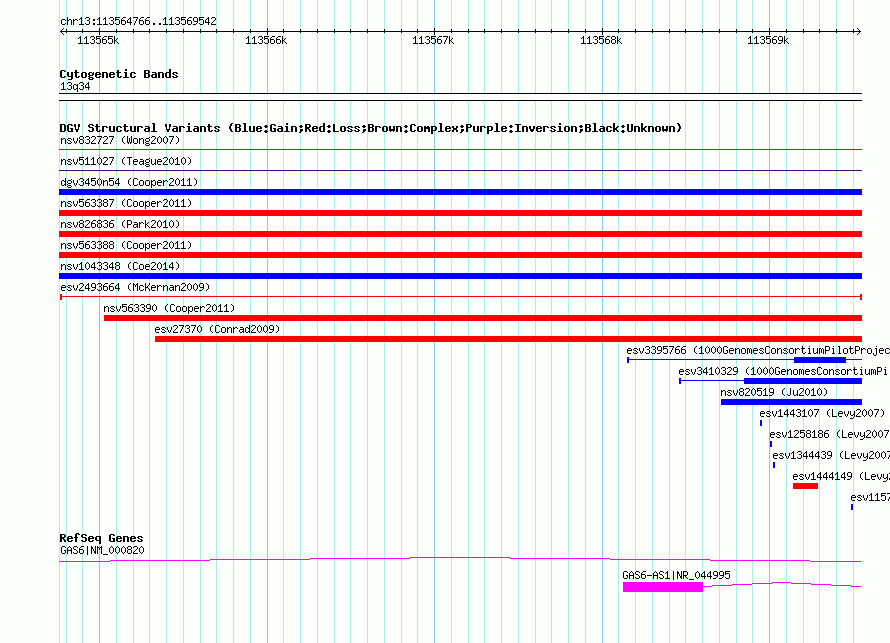
Task: Click the 113566k ruler tick label
Action: click(266, 40)
